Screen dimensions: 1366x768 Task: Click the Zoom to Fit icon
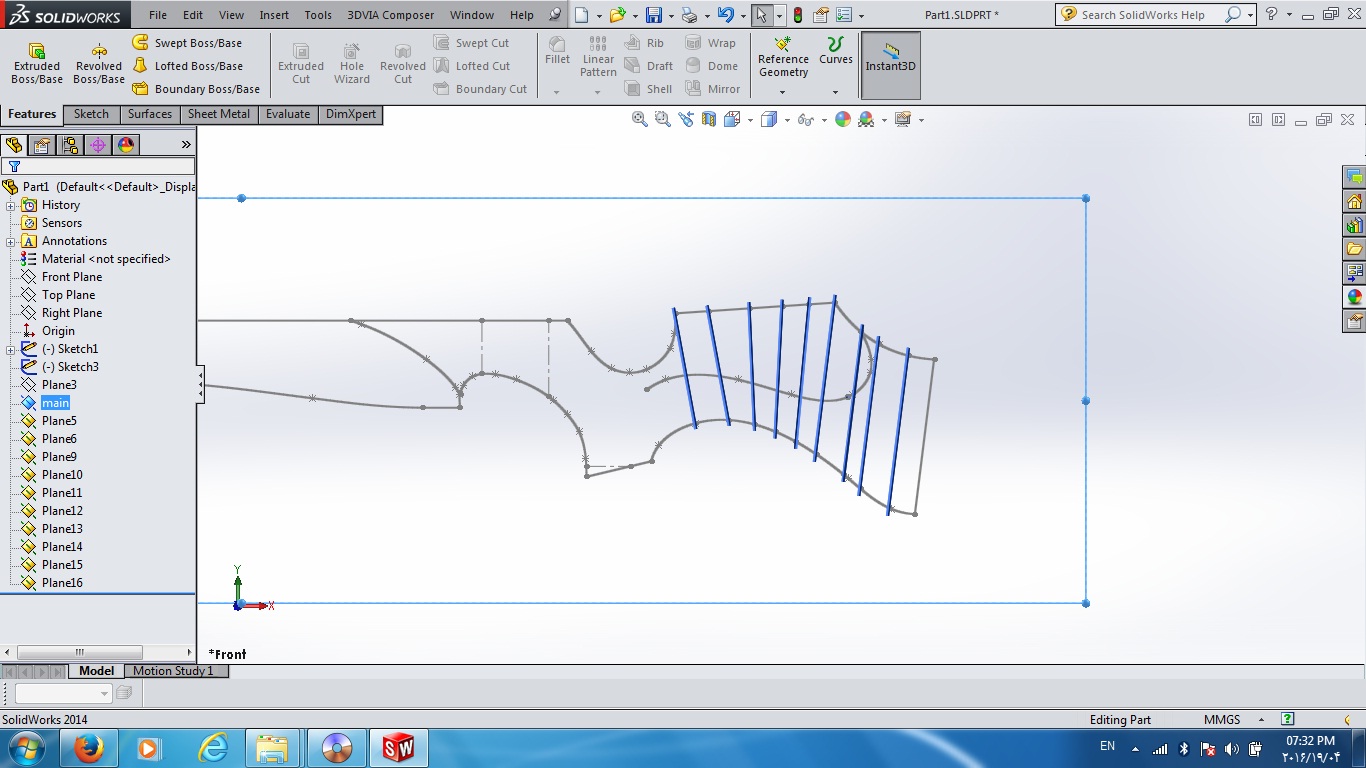click(x=639, y=119)
